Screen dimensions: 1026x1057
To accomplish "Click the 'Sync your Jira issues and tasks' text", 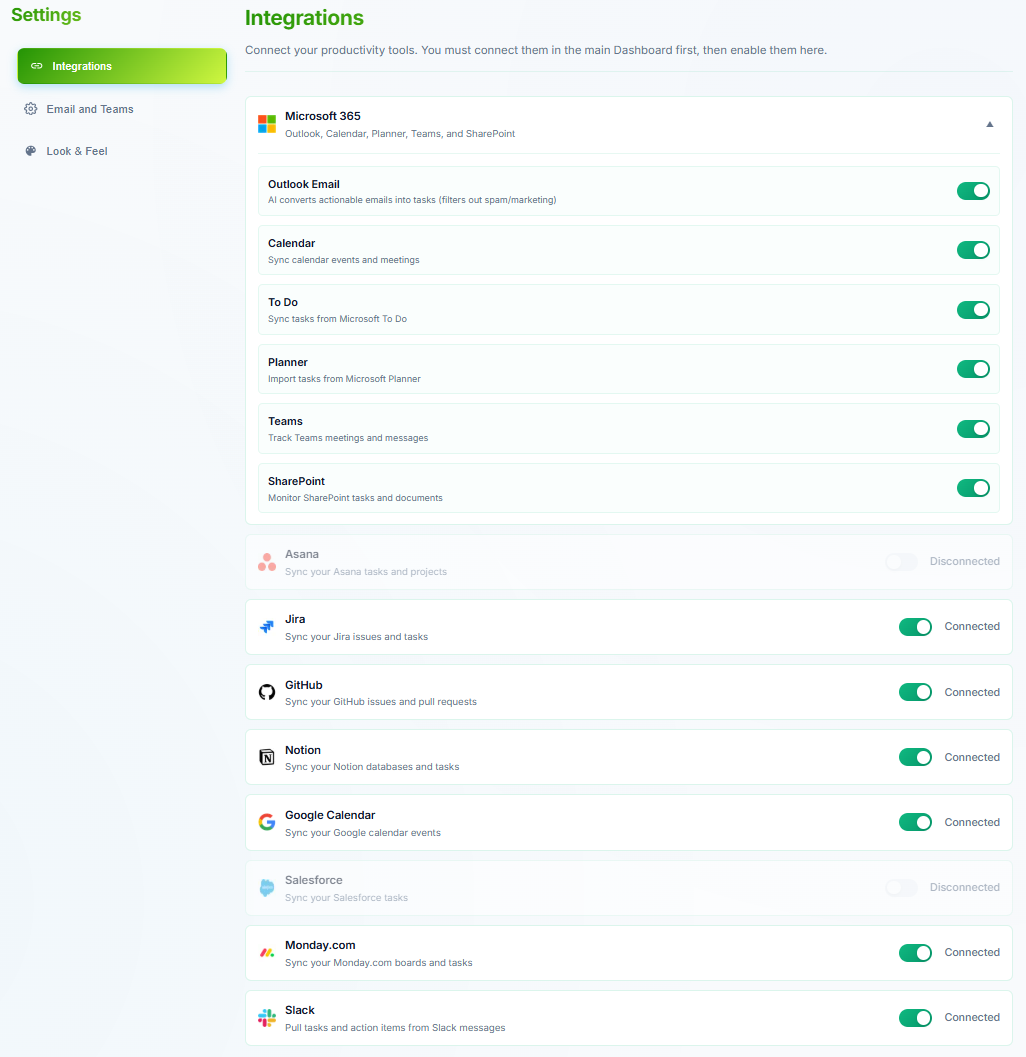I will [357, 637].
